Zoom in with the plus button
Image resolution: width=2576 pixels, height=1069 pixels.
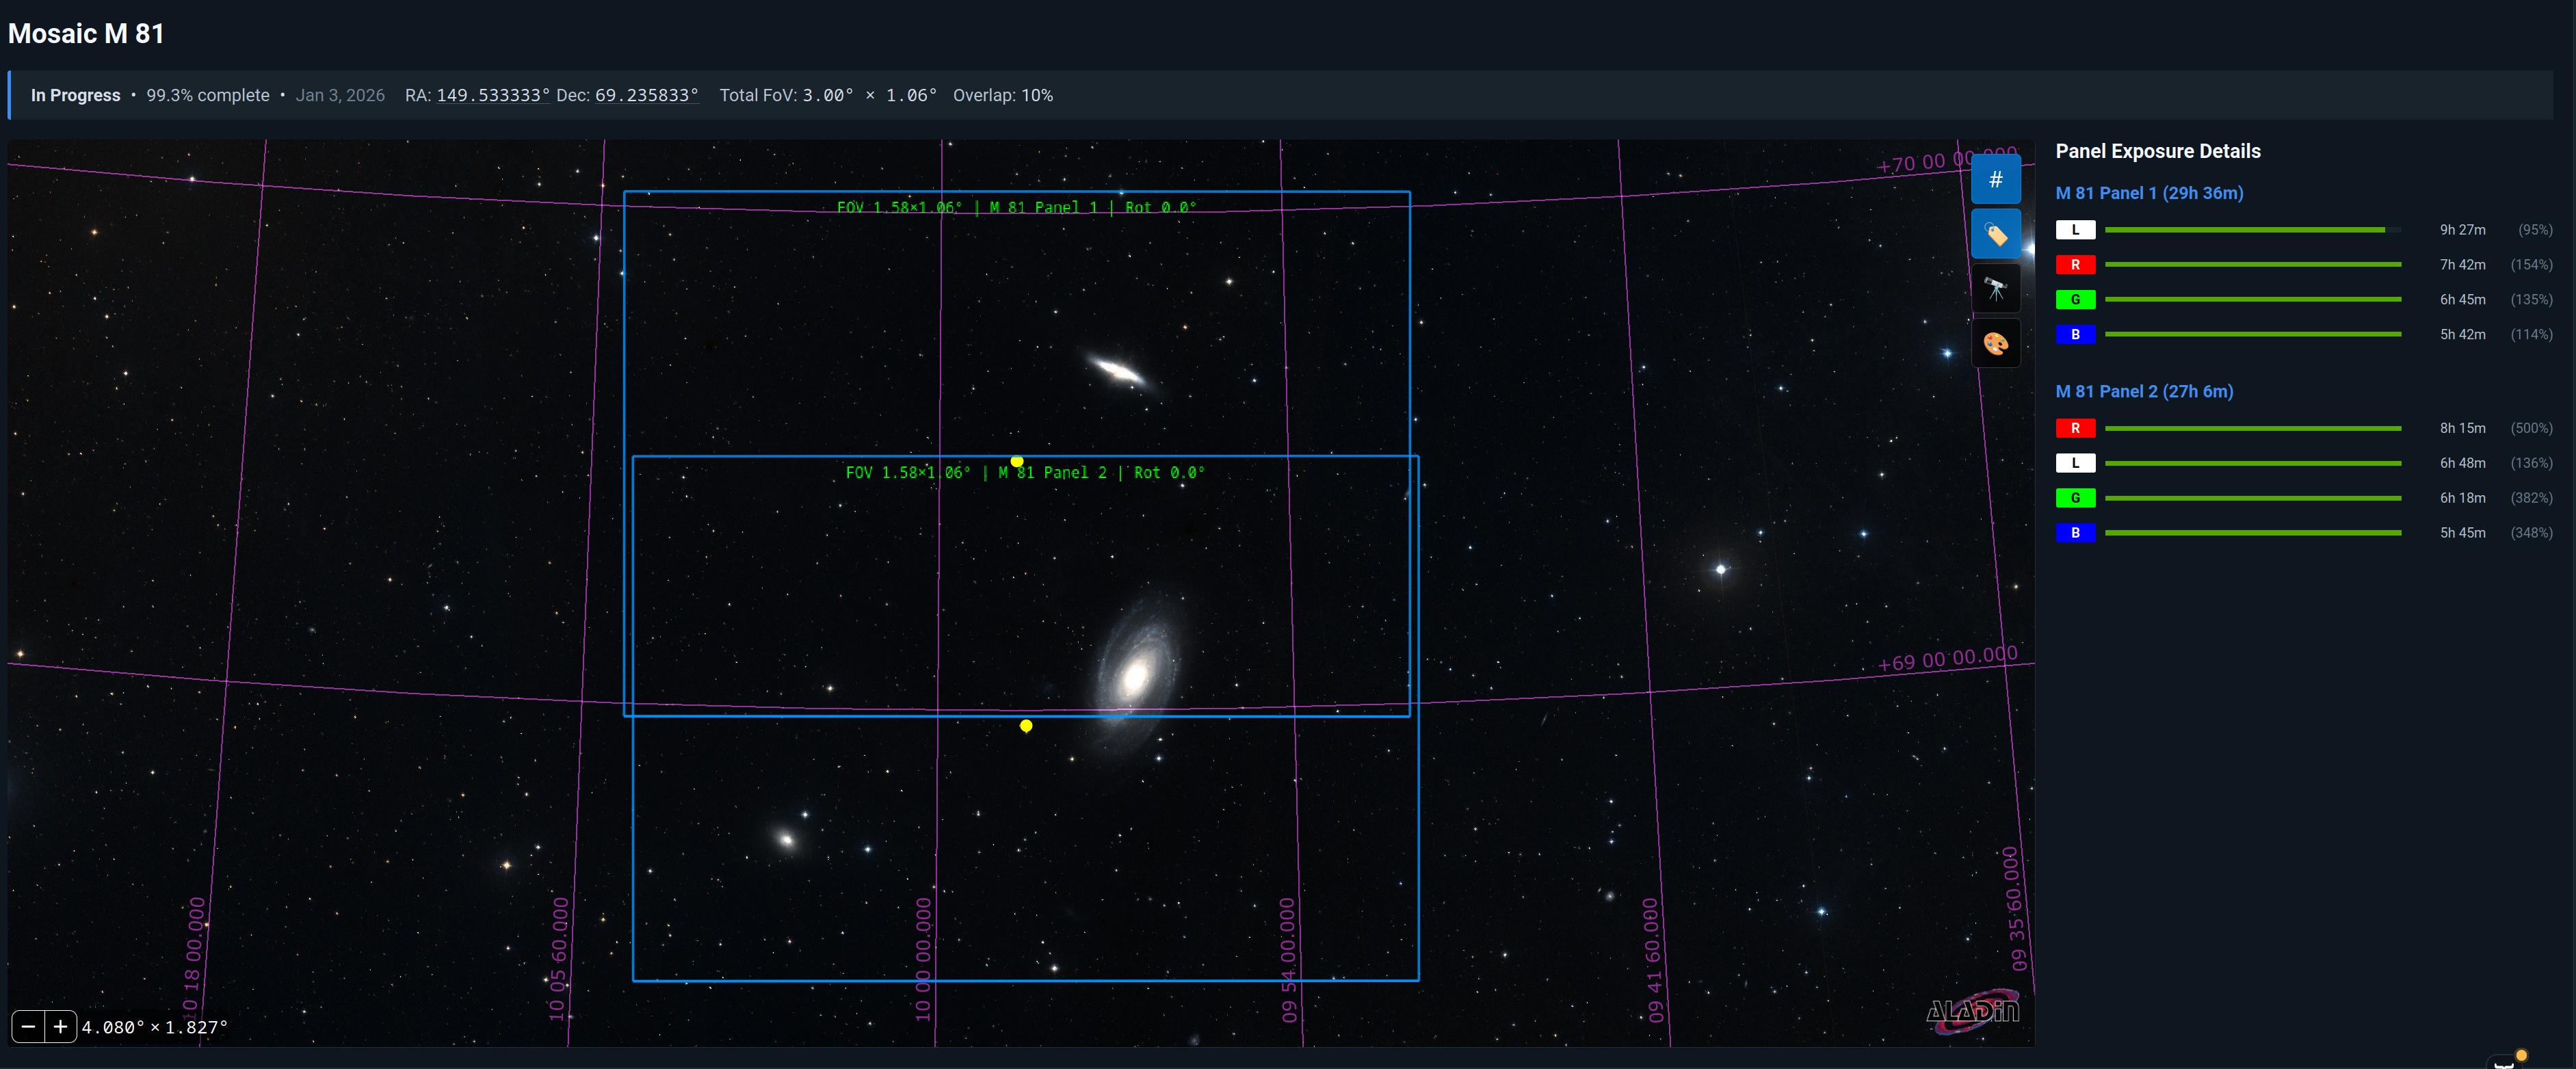click(60, 1026)
